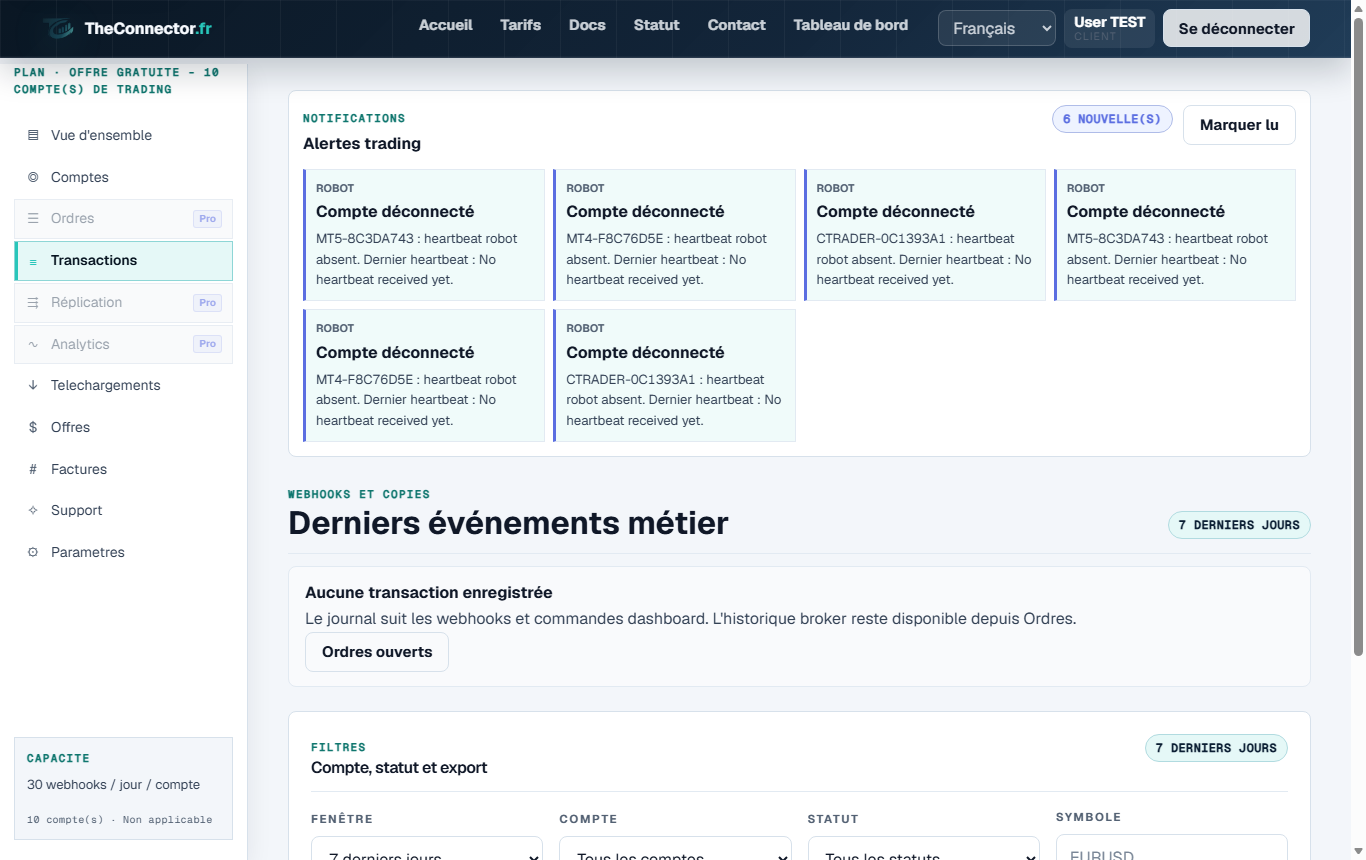Click the "Derniers événements métier" heading
Viewport: 1366px width, 860px height.
click(x=508, y=523)
